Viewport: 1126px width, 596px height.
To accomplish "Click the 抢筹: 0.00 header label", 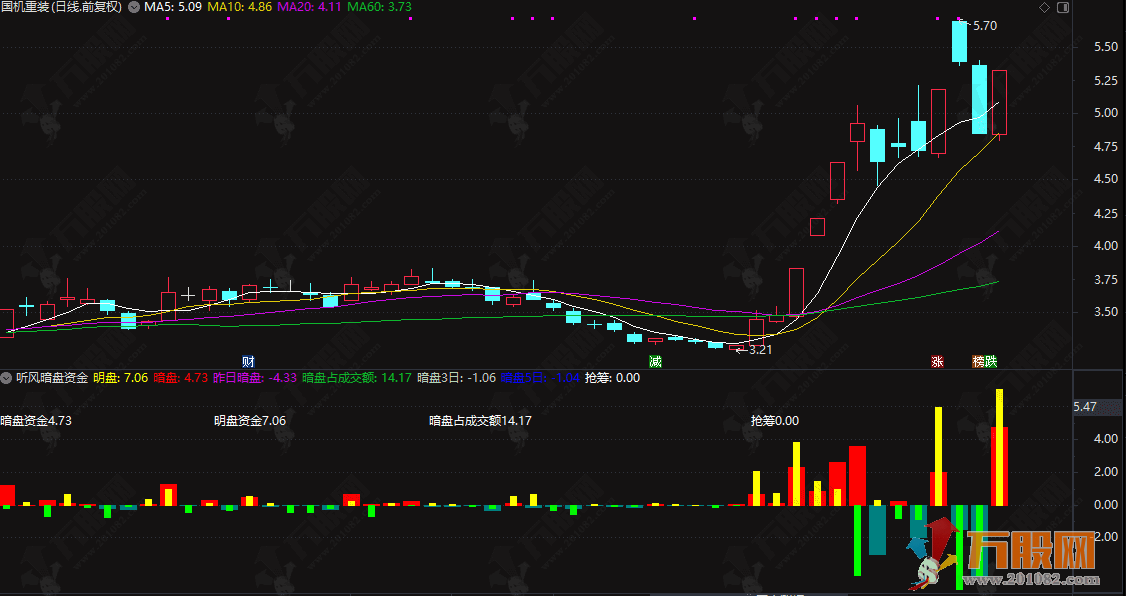I will click(613, 378).
